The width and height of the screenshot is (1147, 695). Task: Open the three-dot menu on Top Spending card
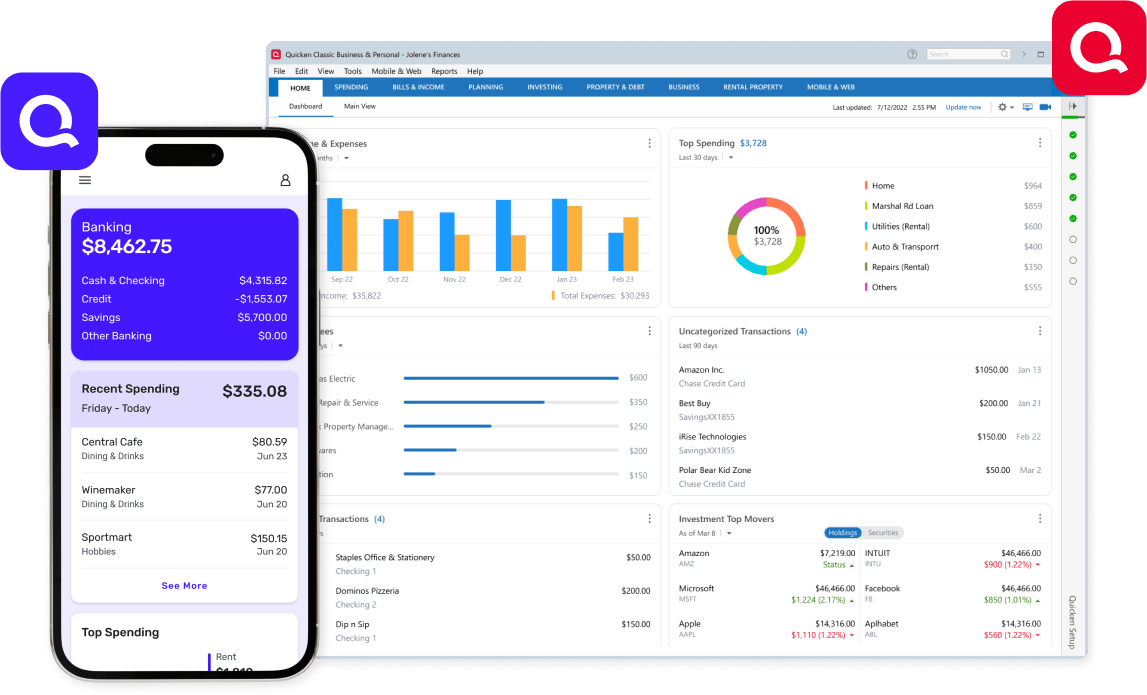1040,143
